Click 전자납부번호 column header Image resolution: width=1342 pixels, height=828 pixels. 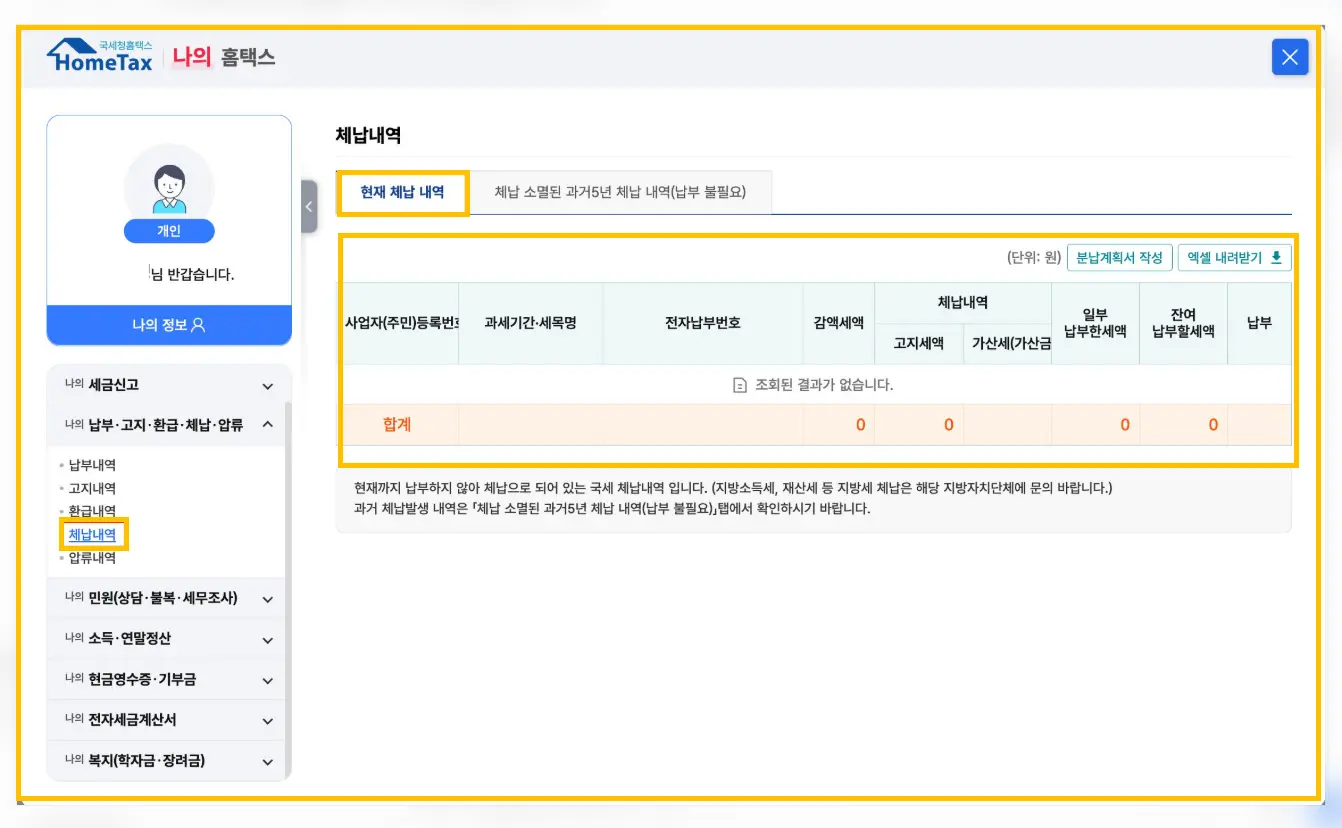pos(703,324)
